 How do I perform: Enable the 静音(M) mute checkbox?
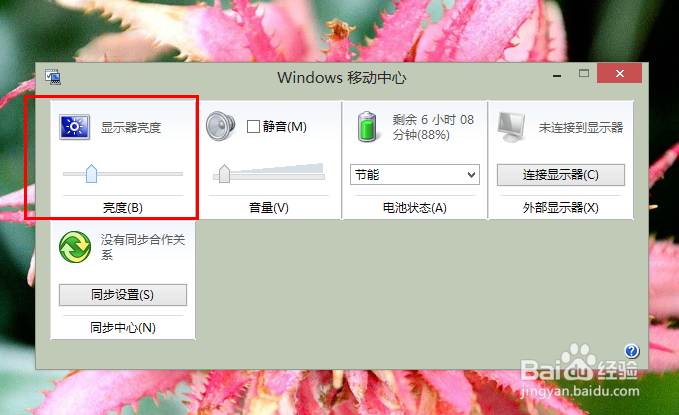(x=253, y=126)
